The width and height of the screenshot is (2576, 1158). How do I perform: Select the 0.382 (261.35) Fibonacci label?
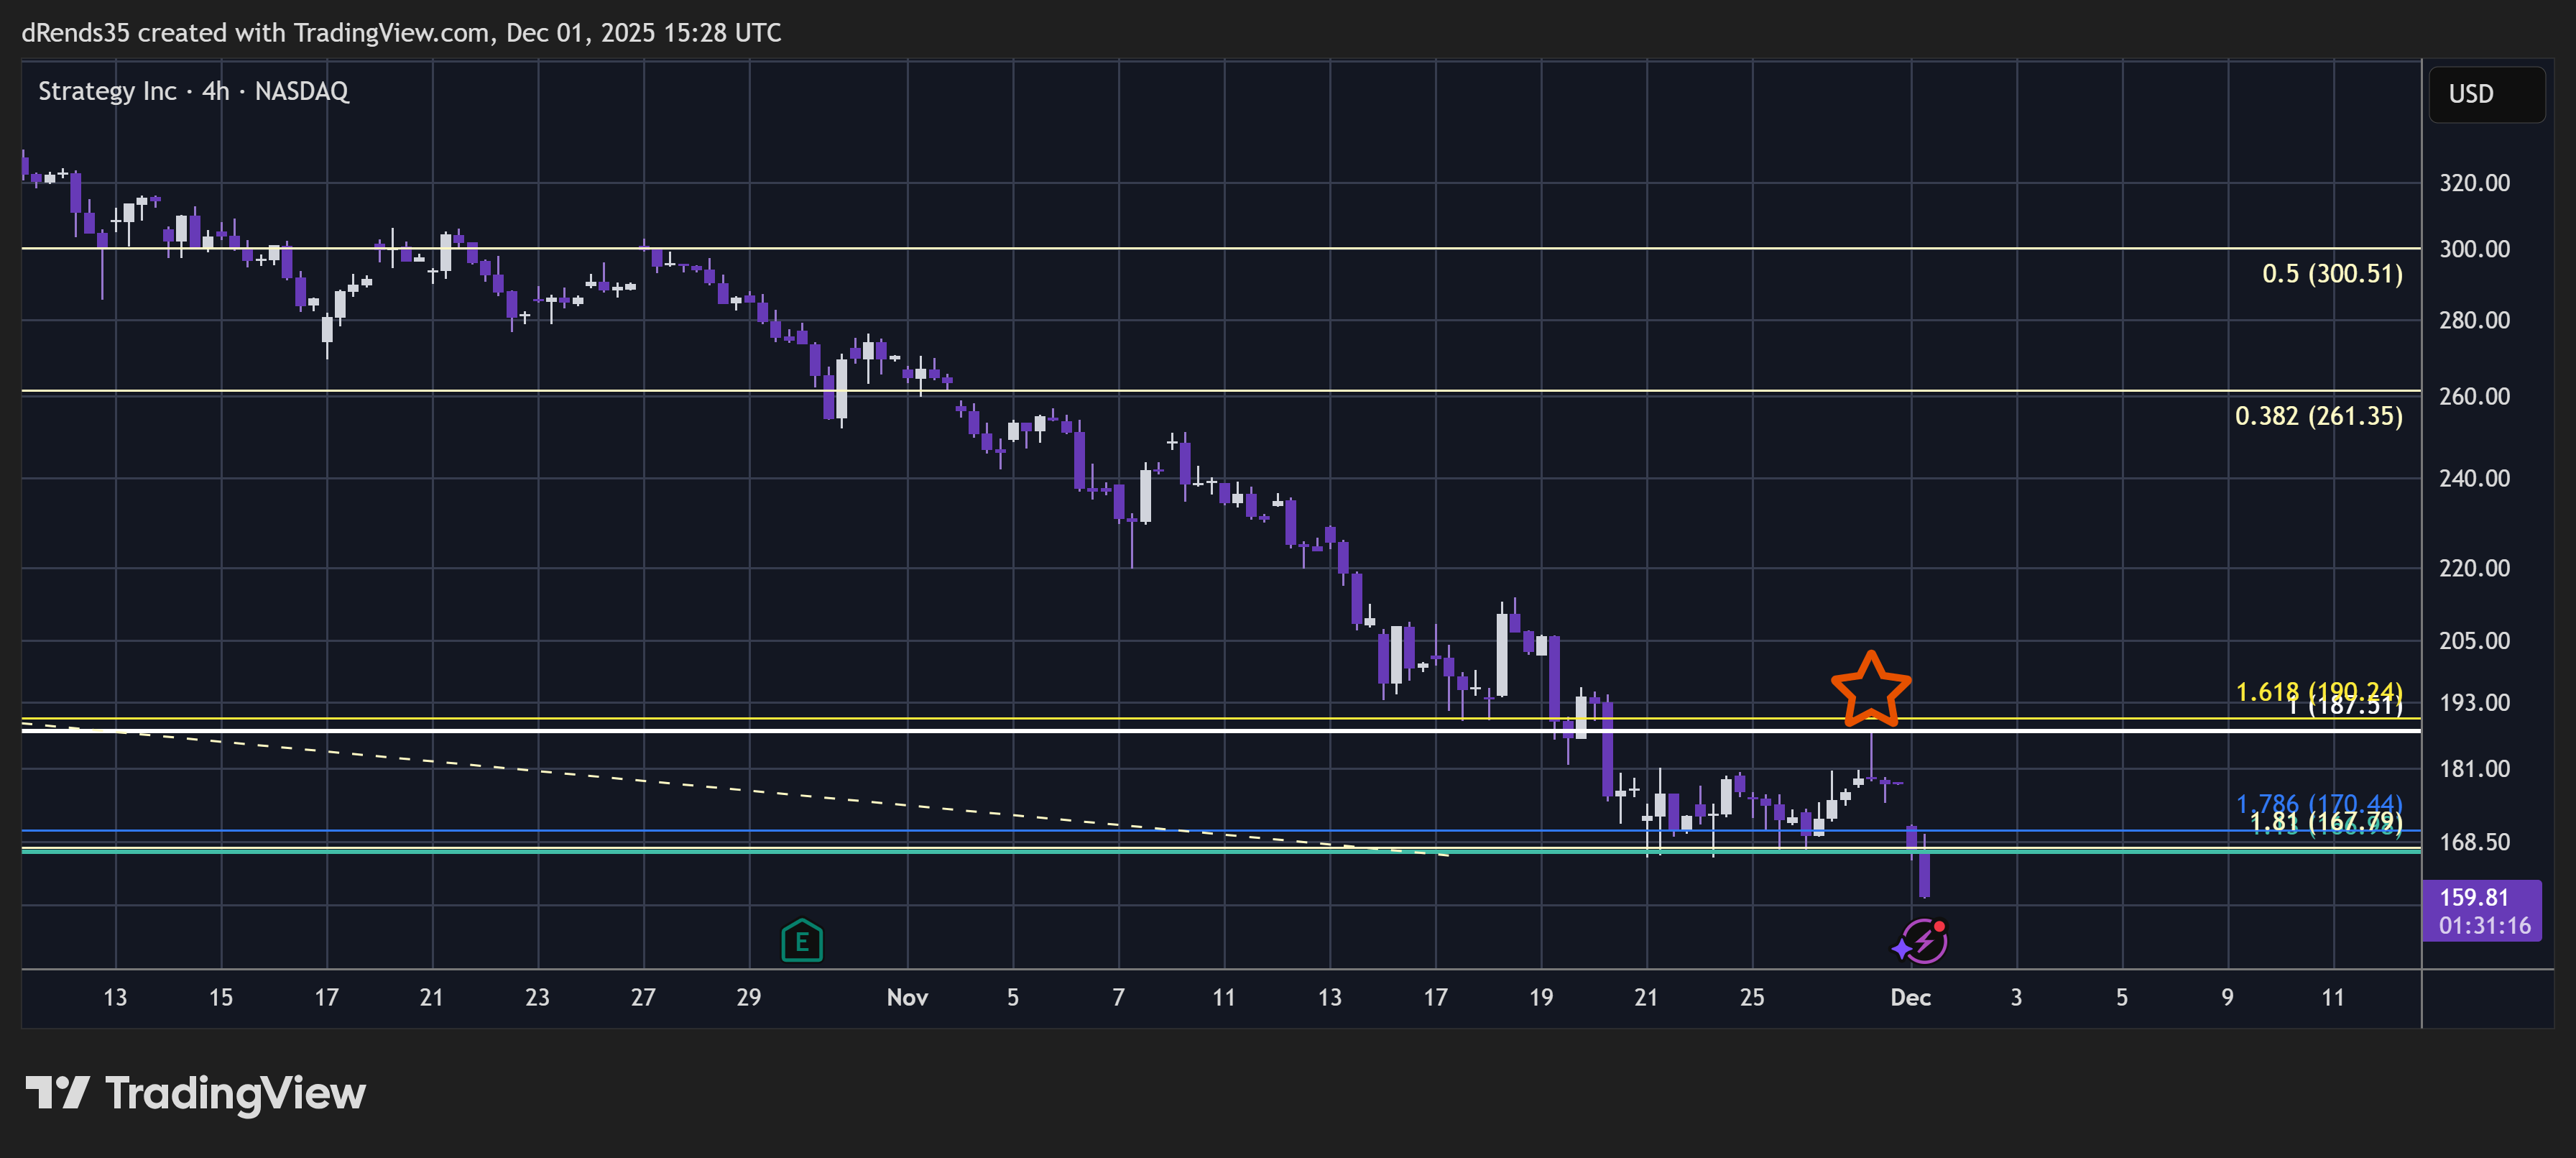[x=2318, y=416]
